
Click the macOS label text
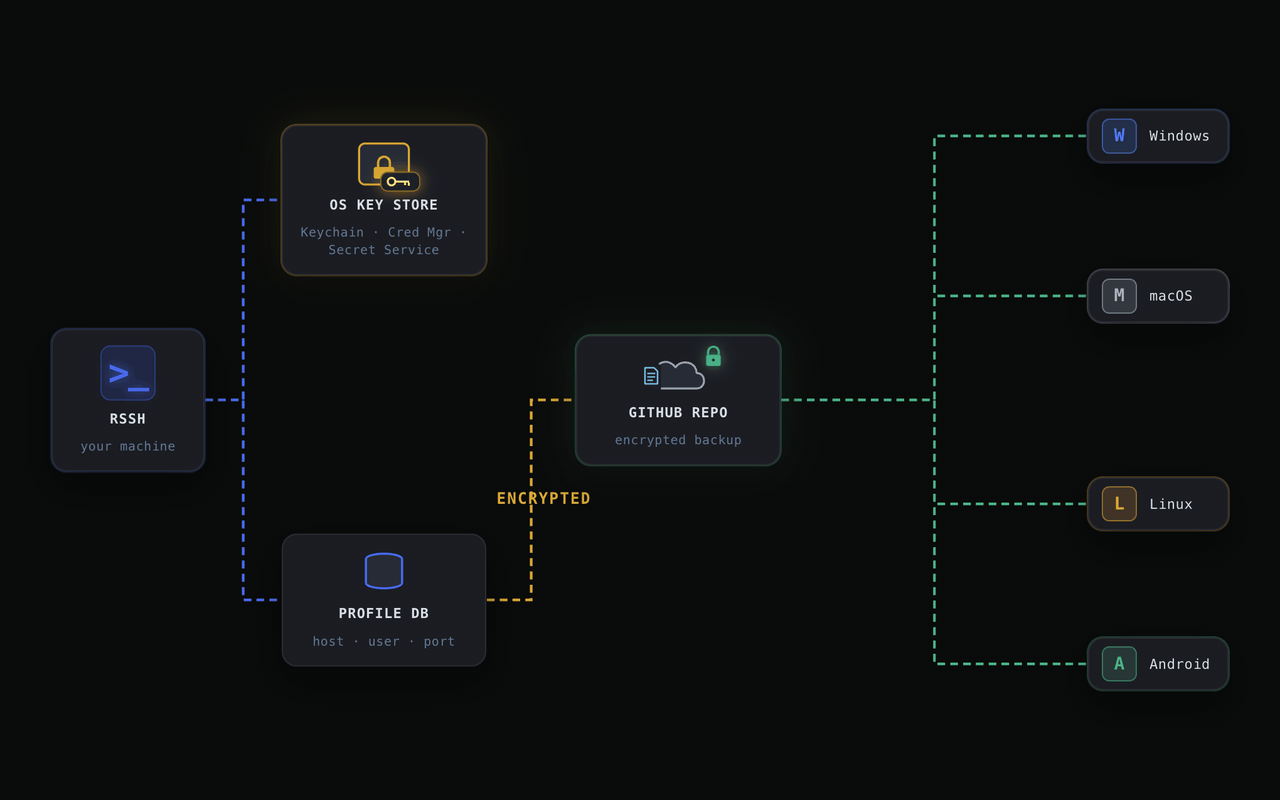point(1171,296)
